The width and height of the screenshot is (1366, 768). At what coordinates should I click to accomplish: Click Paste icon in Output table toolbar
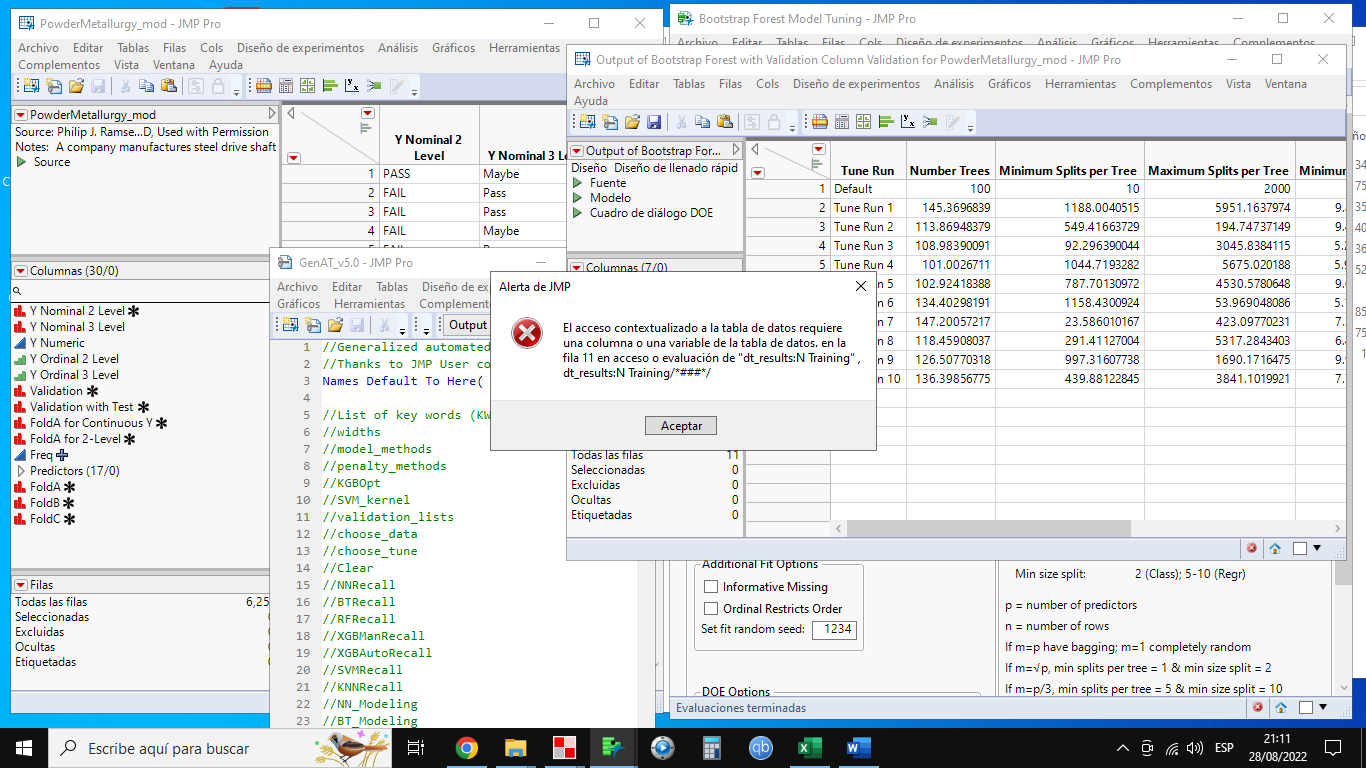(725, 122)
